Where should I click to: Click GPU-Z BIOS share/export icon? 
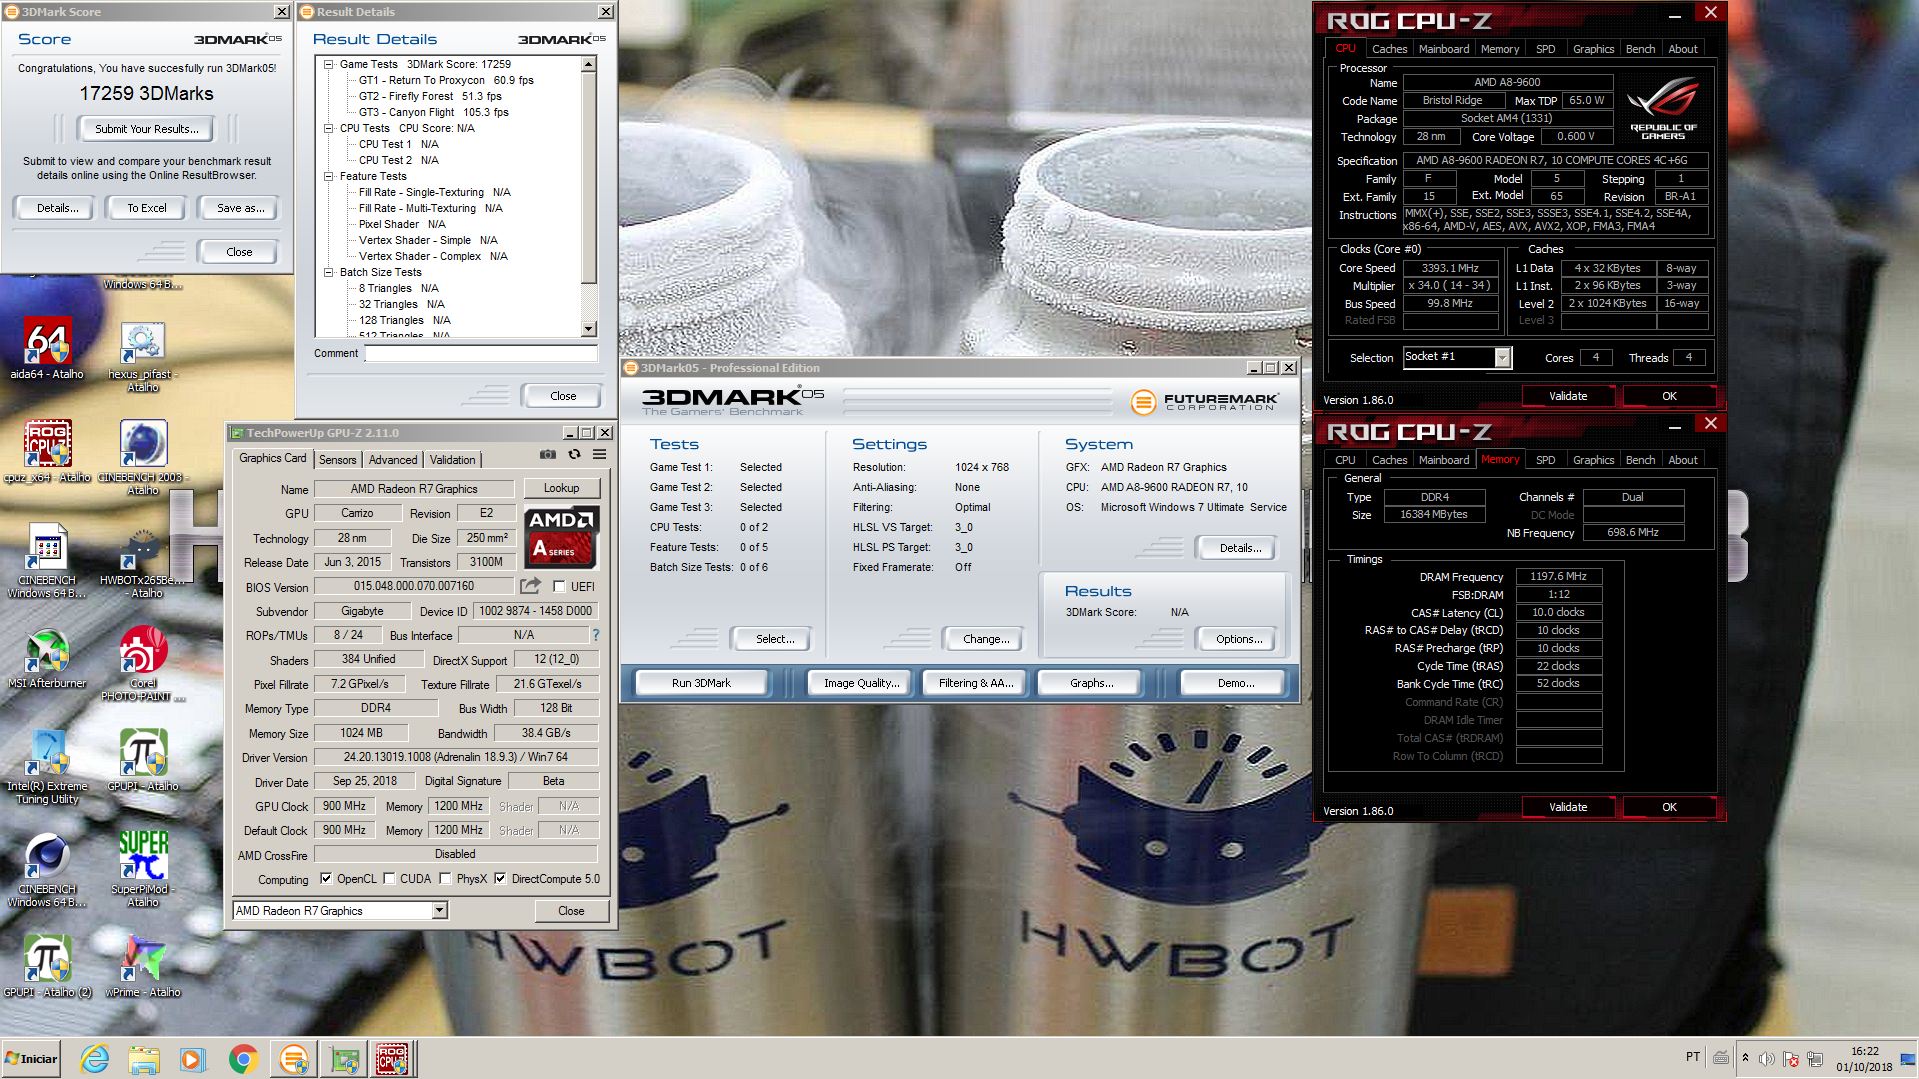coord(530,586)
